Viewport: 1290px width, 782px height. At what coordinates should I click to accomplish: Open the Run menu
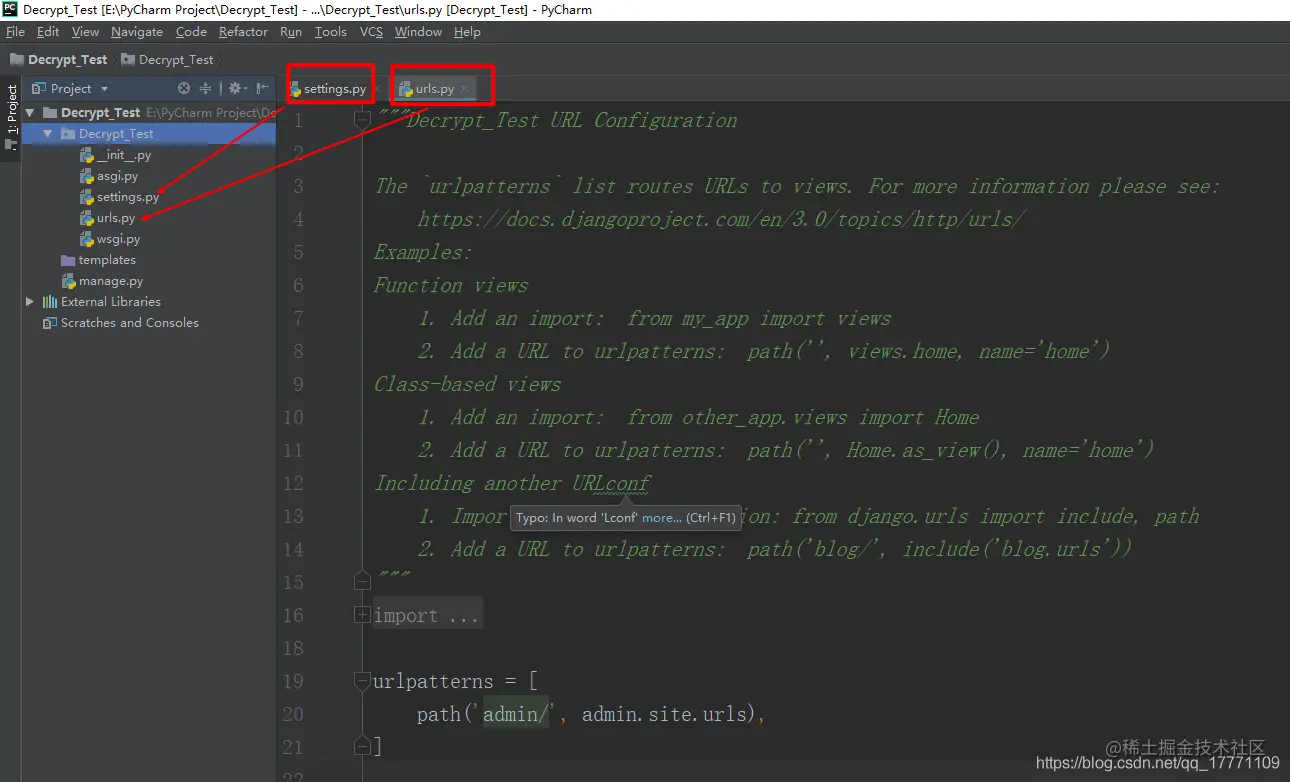click(291, 32)
